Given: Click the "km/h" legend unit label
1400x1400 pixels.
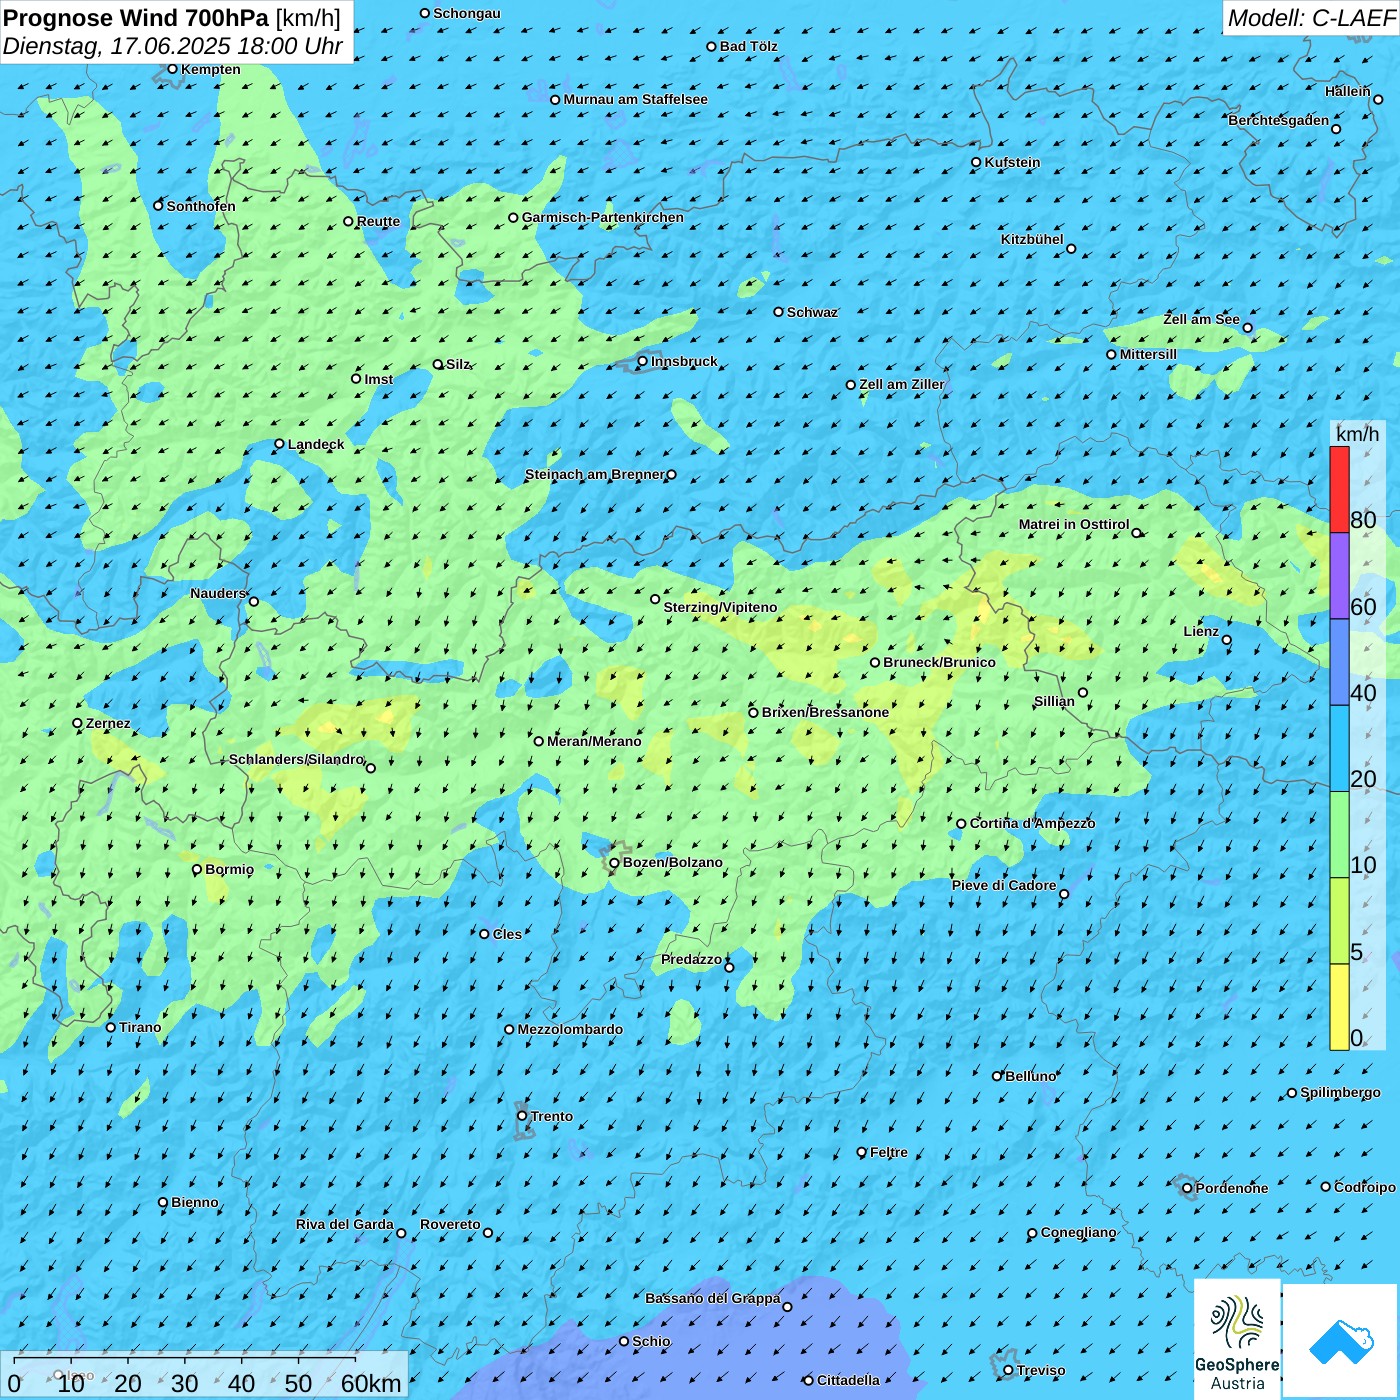Looking at the screenshot, I should 1357,434.
